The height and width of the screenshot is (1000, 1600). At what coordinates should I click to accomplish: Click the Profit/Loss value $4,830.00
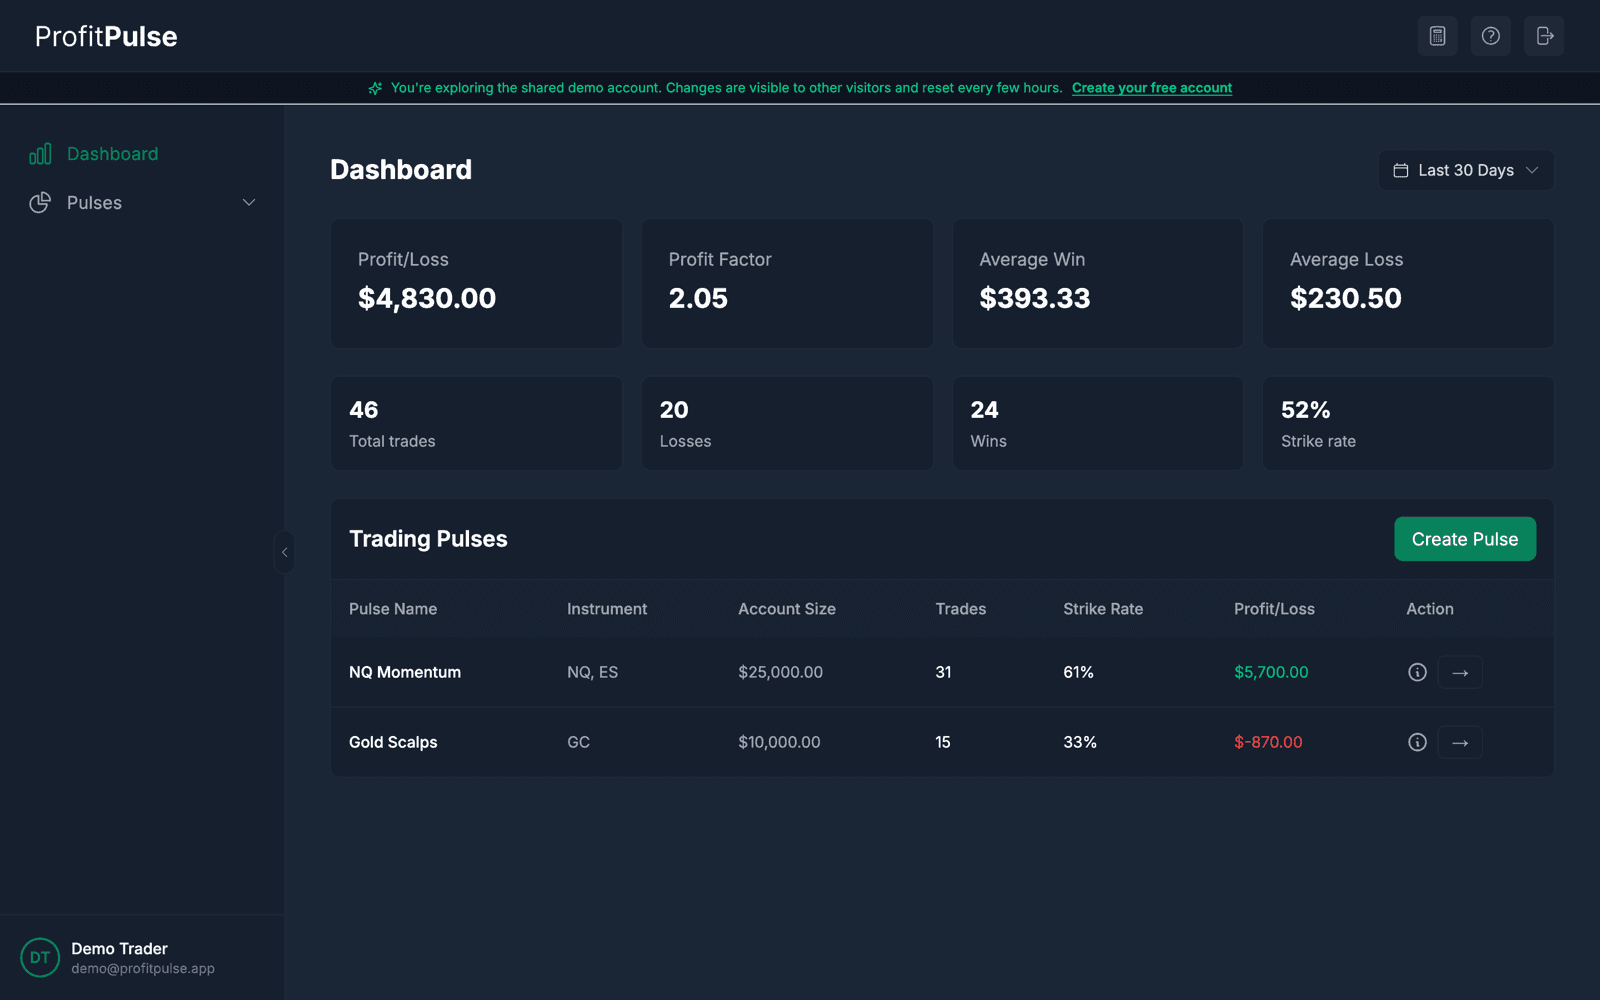coord(427,298)
